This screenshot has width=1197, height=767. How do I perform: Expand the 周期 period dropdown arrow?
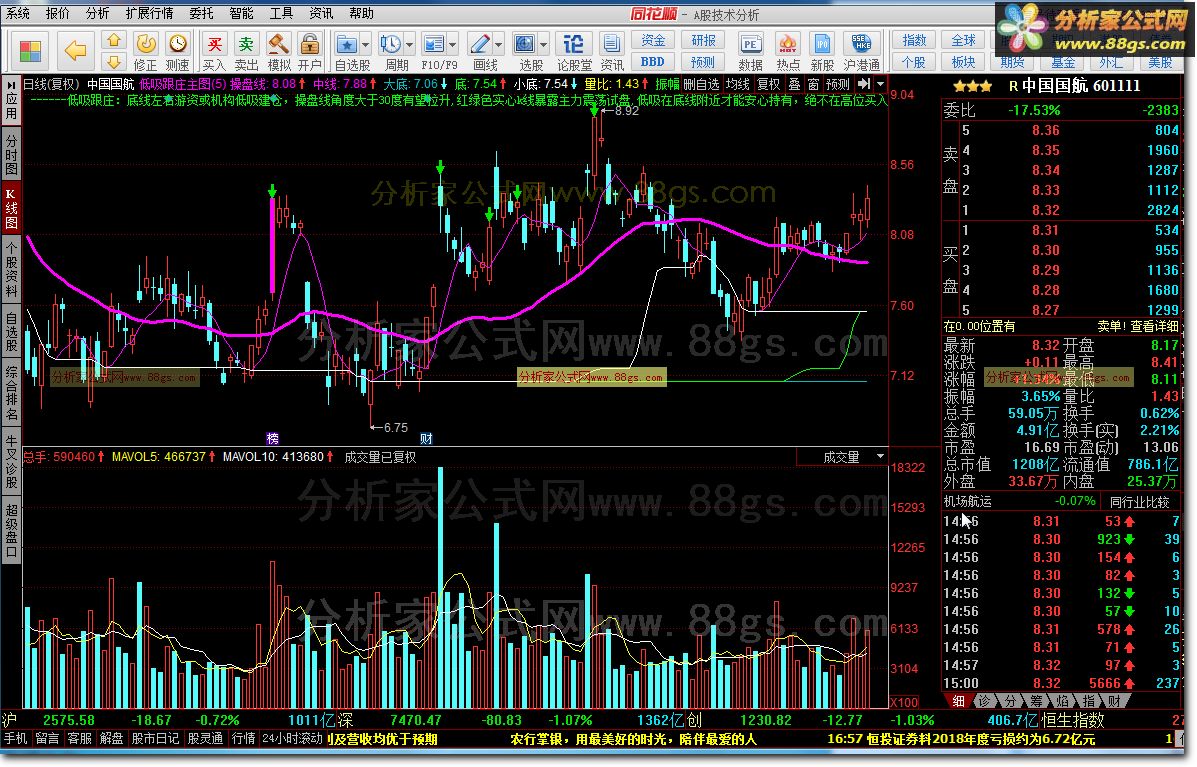pyautogui.click(x=410, y=44)
